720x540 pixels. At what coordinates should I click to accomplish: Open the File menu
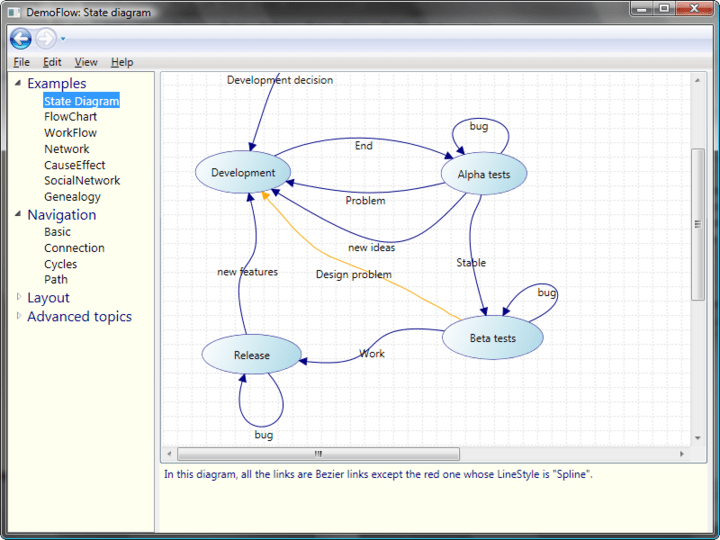21,62
